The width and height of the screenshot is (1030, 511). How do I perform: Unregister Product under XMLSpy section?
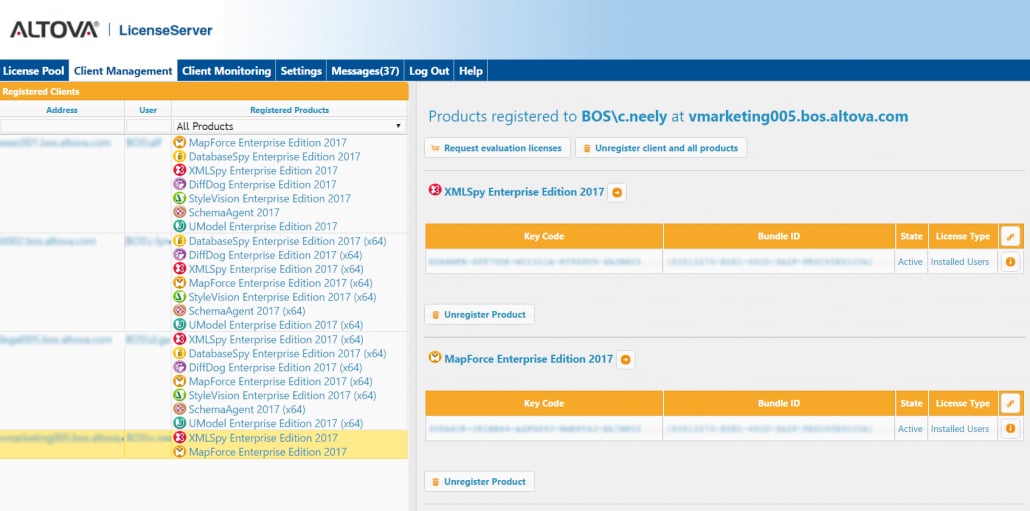(479, 315)
